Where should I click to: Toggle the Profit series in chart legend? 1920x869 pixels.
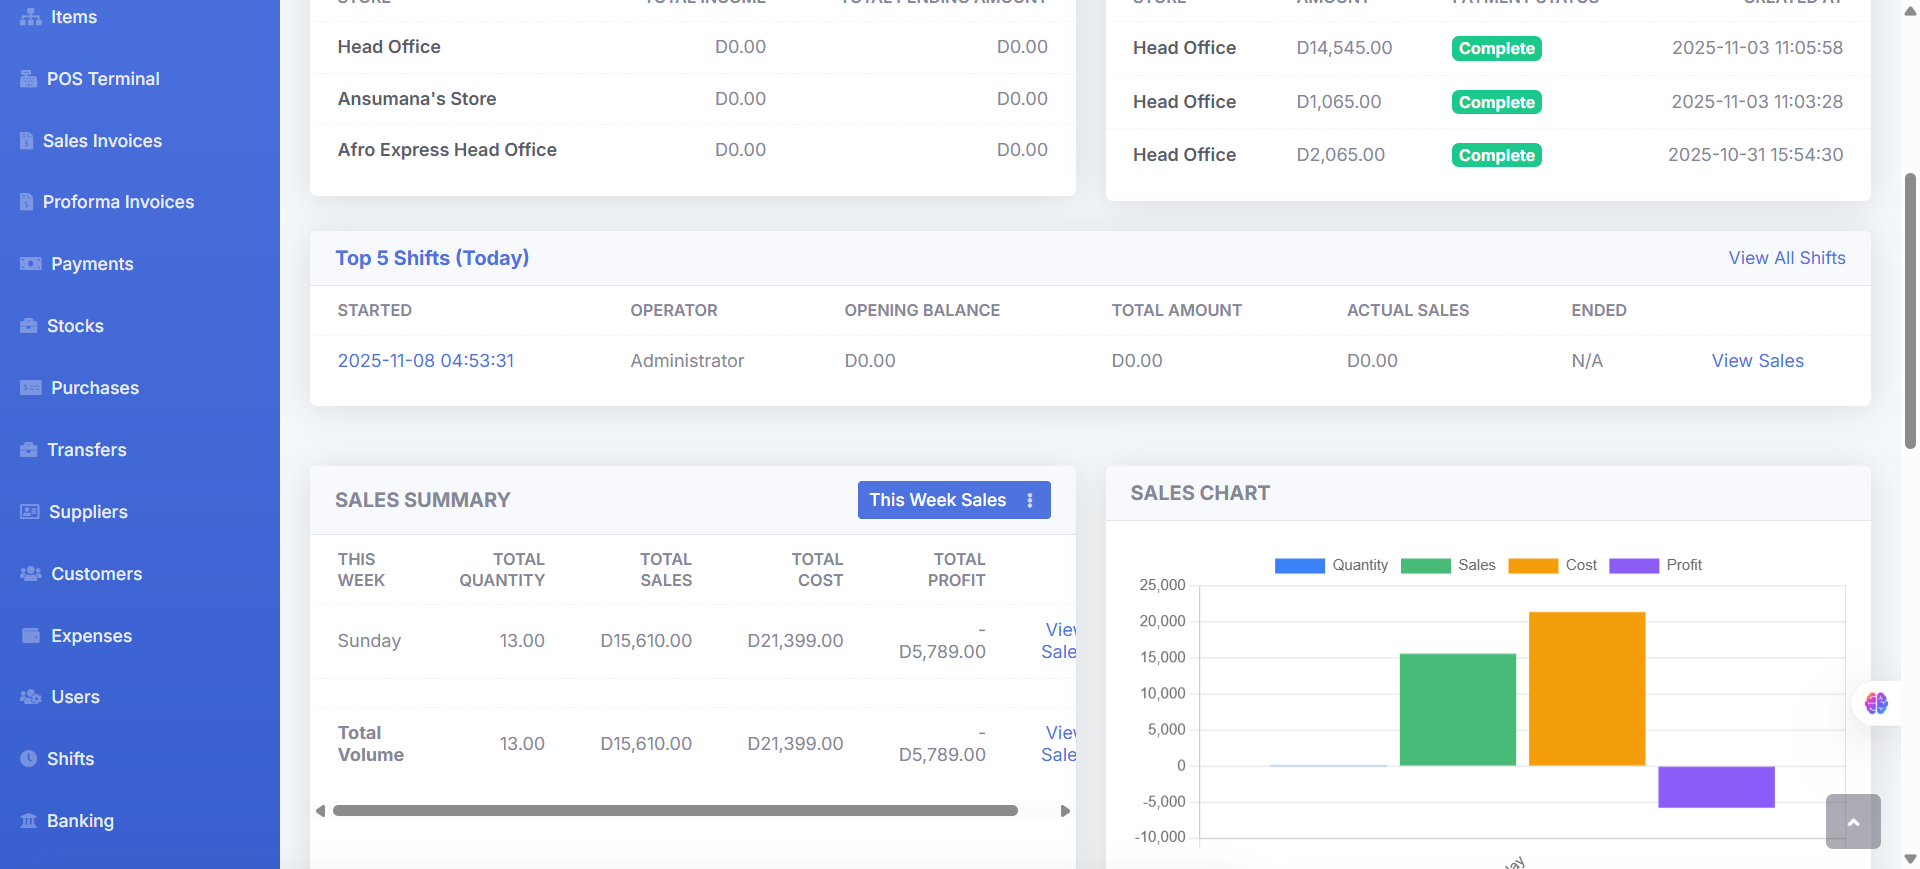pyautogui.click(x=1655, y=566)
